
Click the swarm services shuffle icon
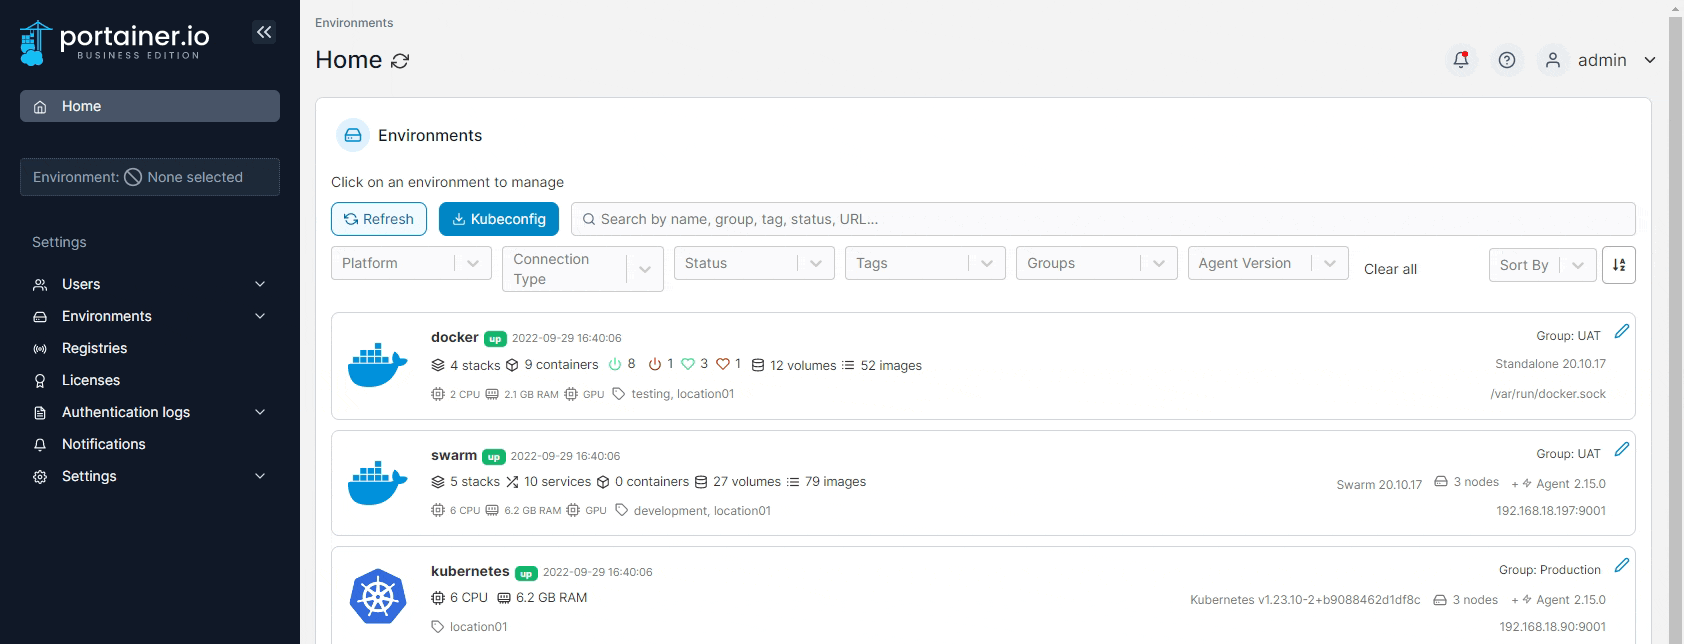click(x=512, y=482)
